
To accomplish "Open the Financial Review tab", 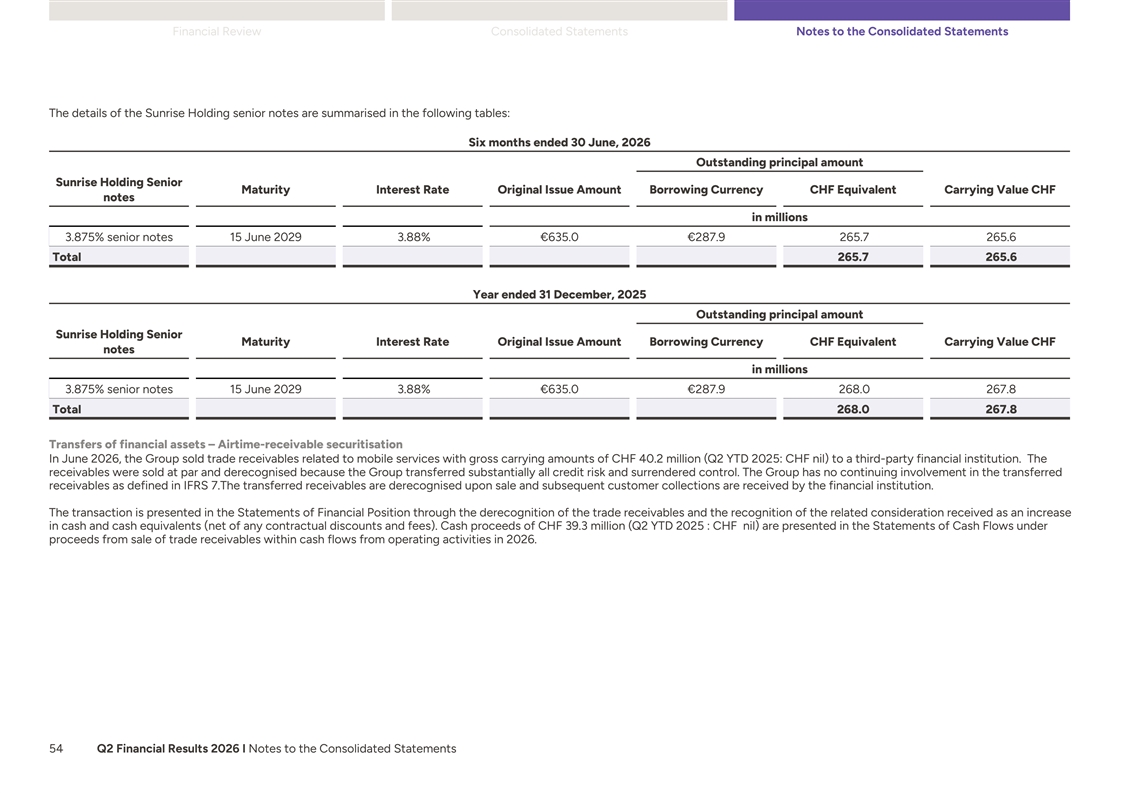I will 217,31.
